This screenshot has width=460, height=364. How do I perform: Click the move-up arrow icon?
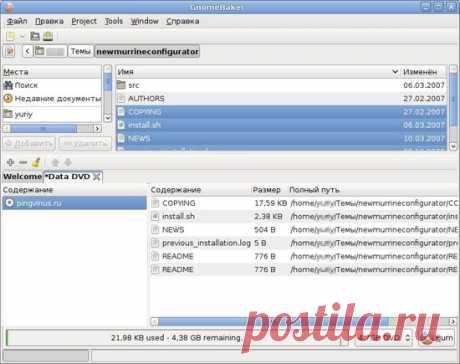point(55,162)
